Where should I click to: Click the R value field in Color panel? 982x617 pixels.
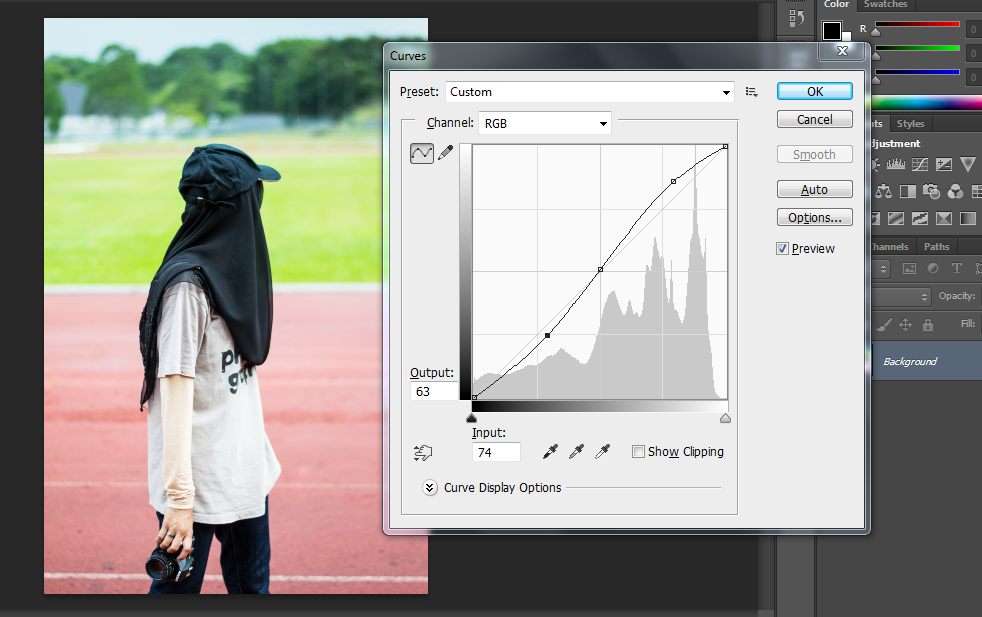coord(973,29)
